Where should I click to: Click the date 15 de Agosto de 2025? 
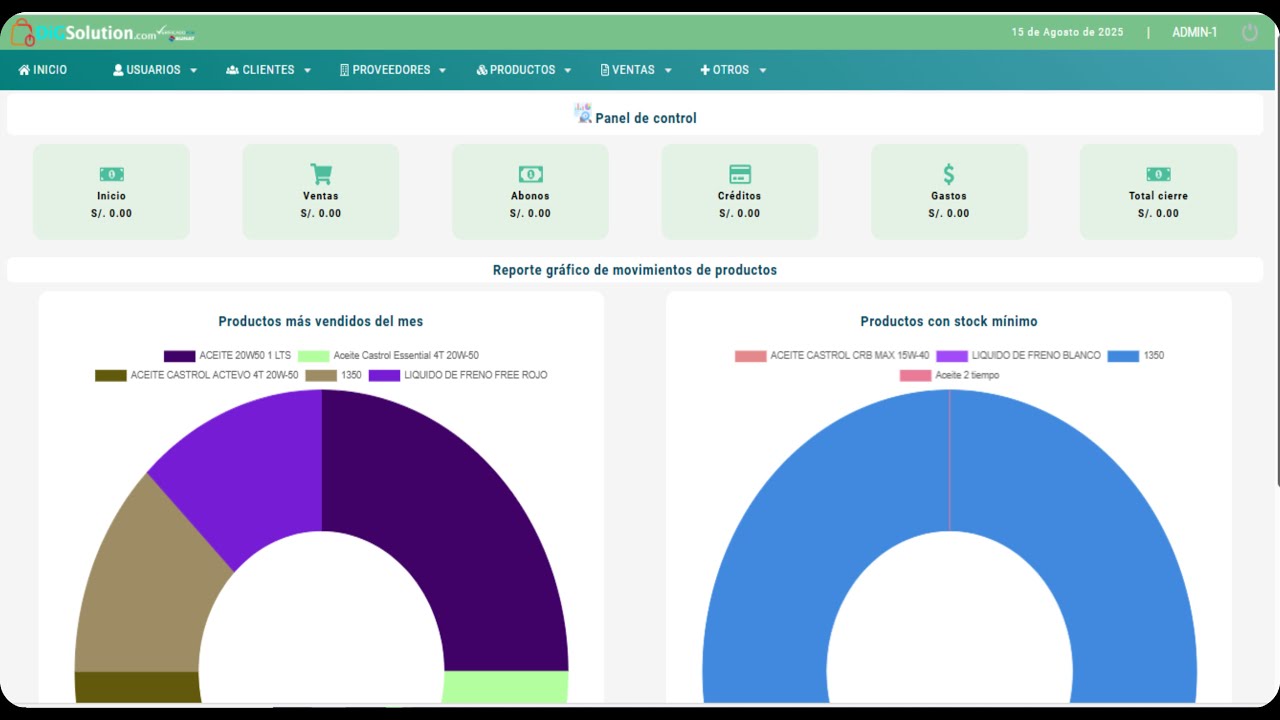pyautogui.click(x=1067, y=32)
